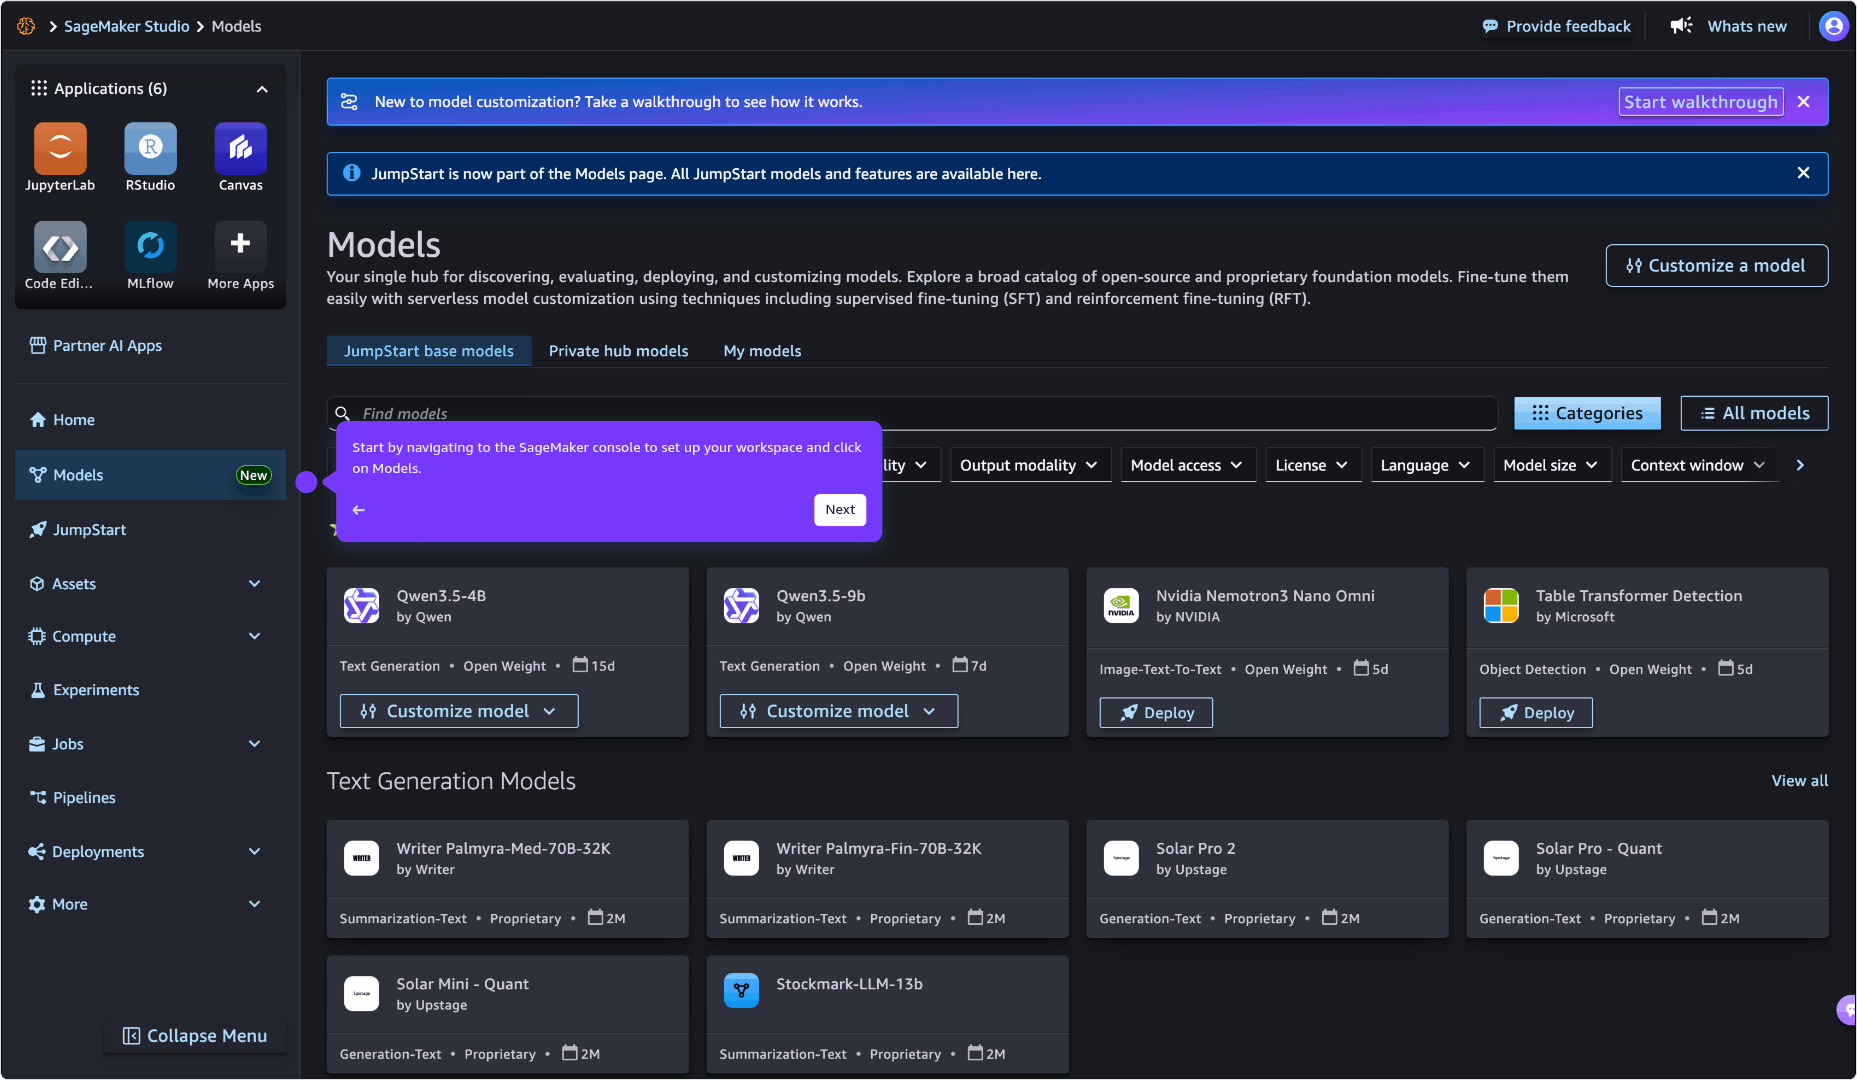Click the Solar Pro - Quant logo

click(1501, 858)
